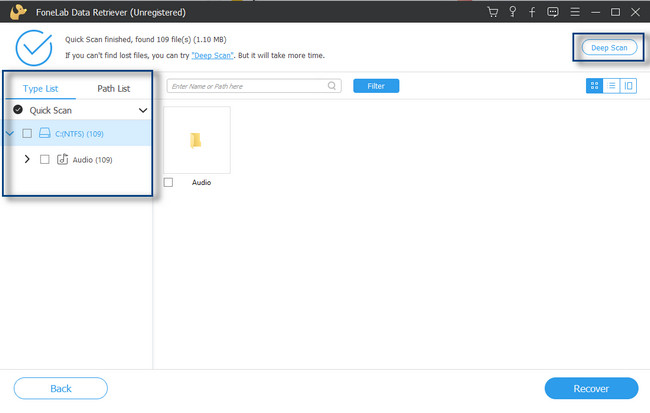The height and width of the screenshot is (413, 650).
Task: Click the scan finished checkmark icon
Action: [x=34, y=48]
